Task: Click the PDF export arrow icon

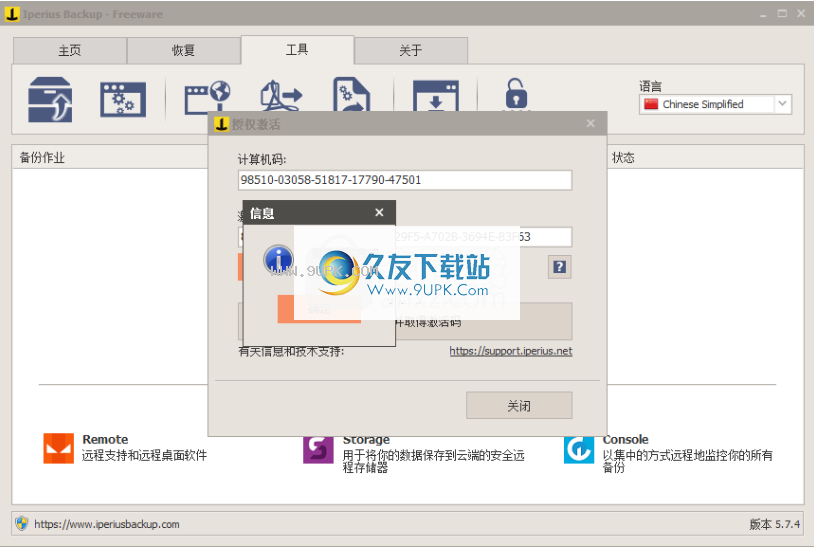Action: (x=281, y=95)
